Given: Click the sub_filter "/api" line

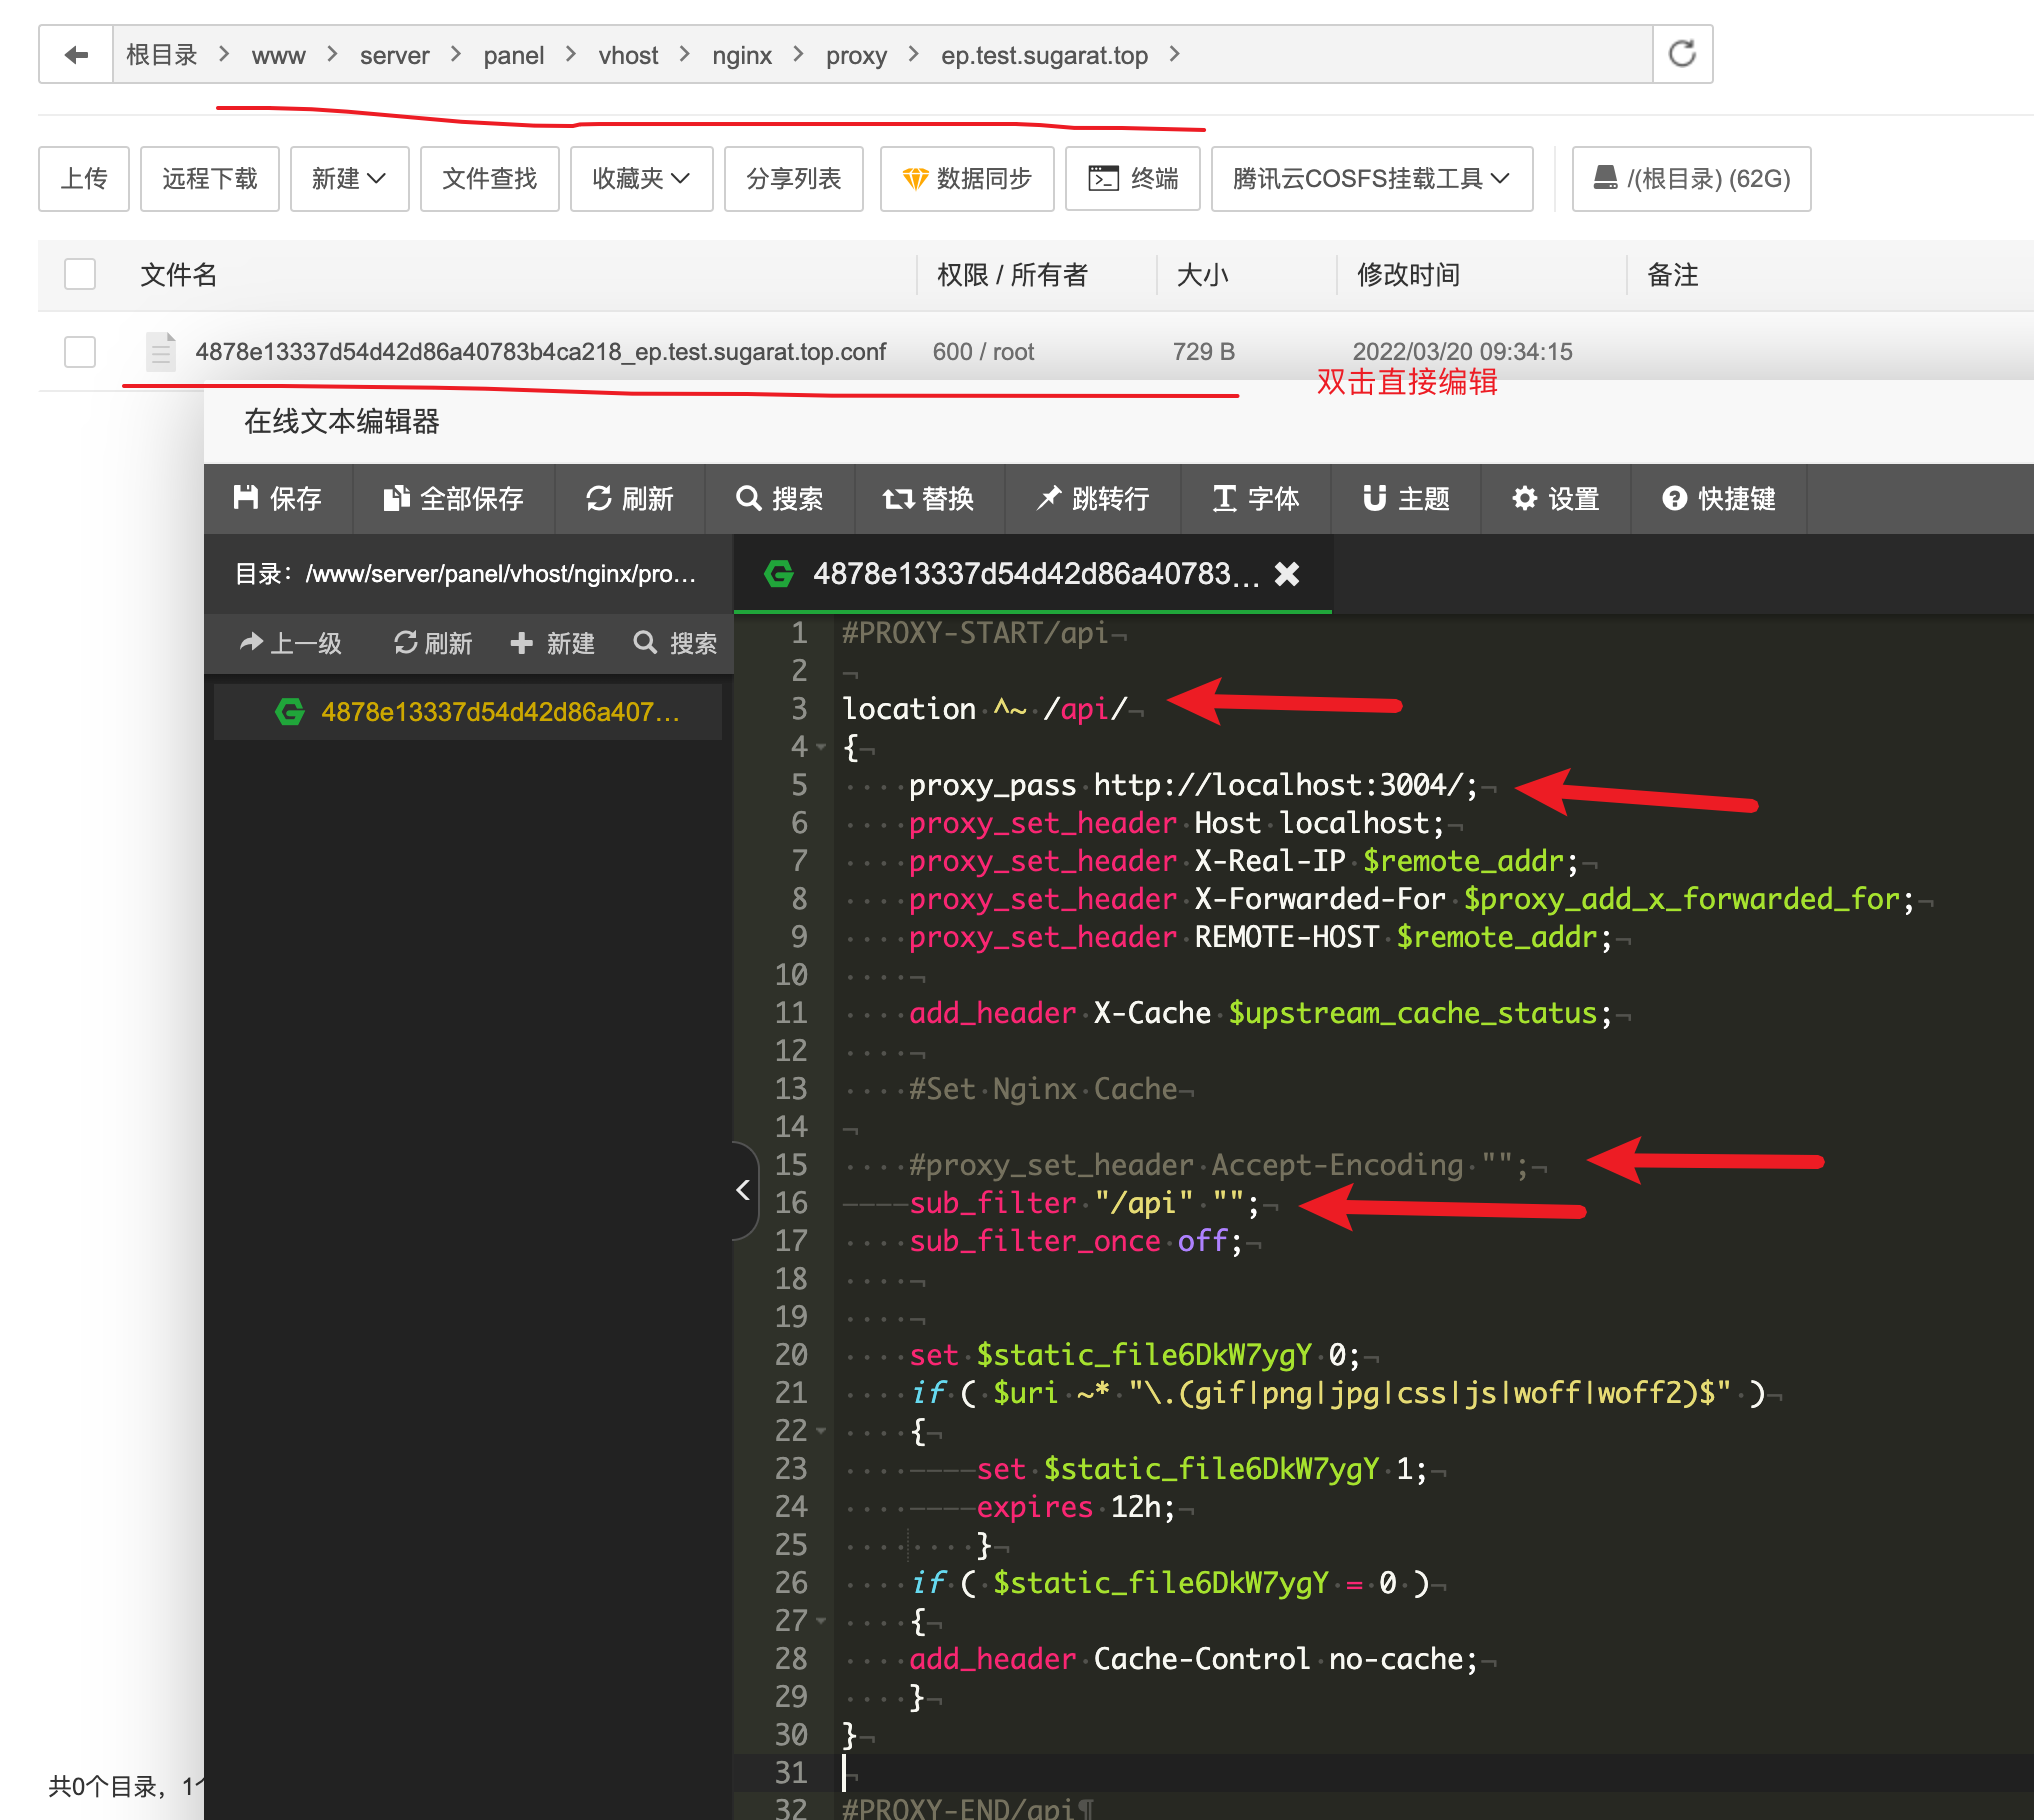Looking at the screenshot, I should [1084, 1203].
